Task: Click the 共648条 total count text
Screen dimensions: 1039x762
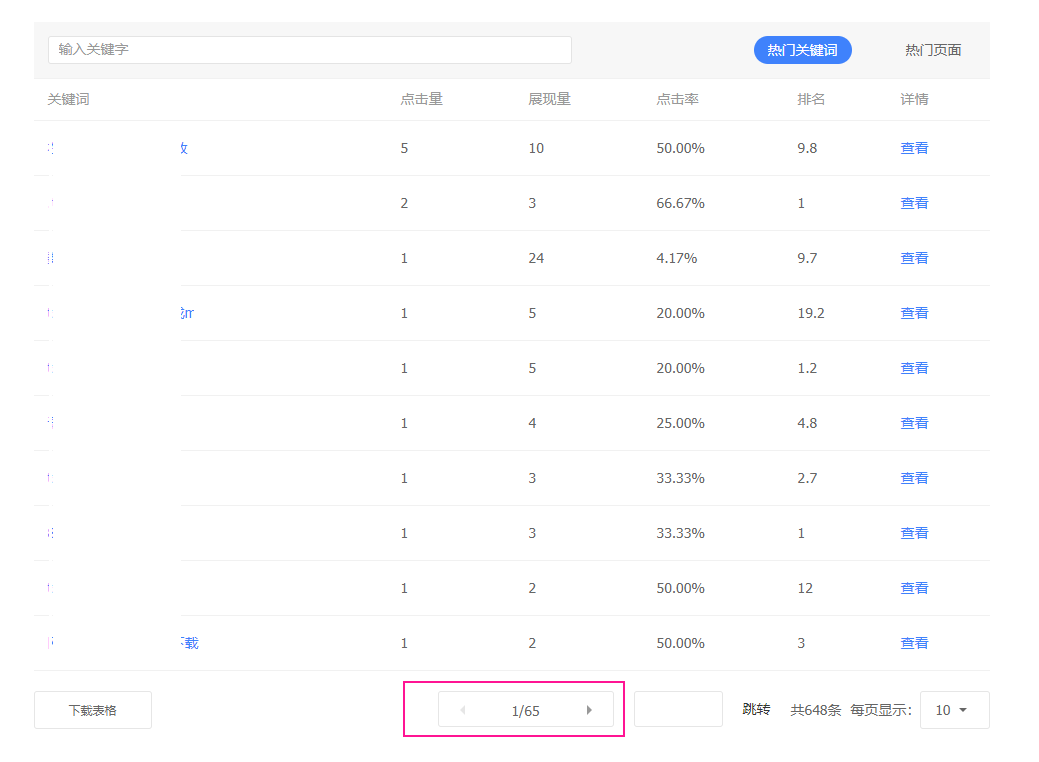Action: [x=816, y=710]
